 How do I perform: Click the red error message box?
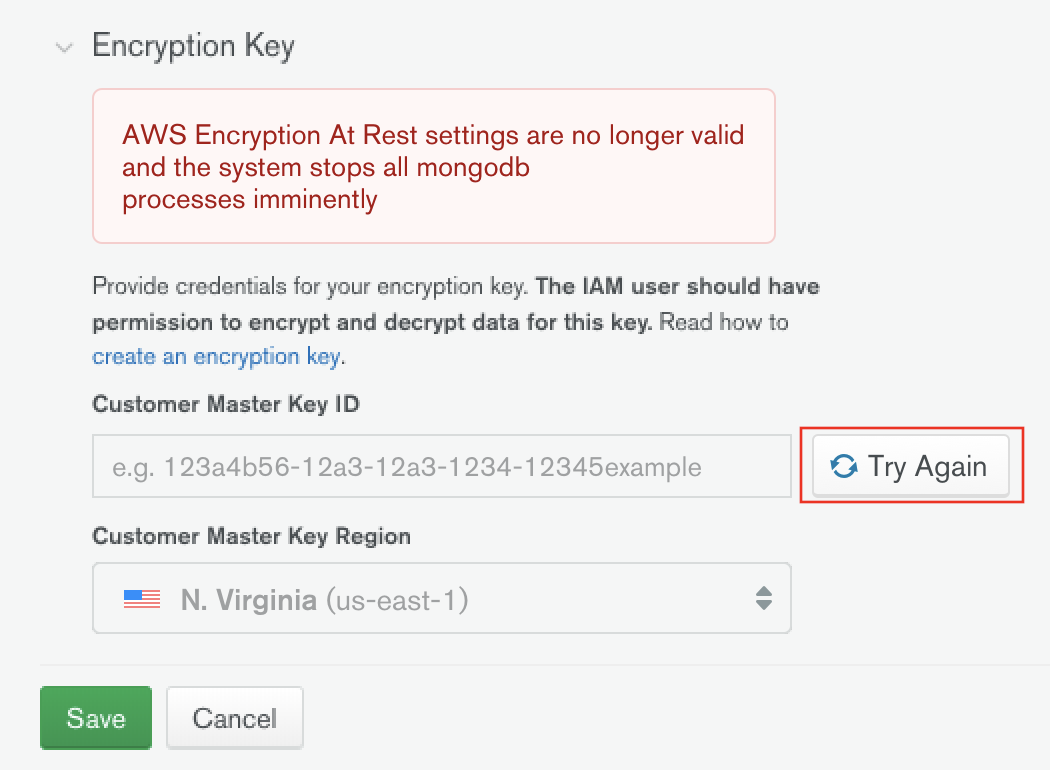pyautogui.click(x=433, y=166)
